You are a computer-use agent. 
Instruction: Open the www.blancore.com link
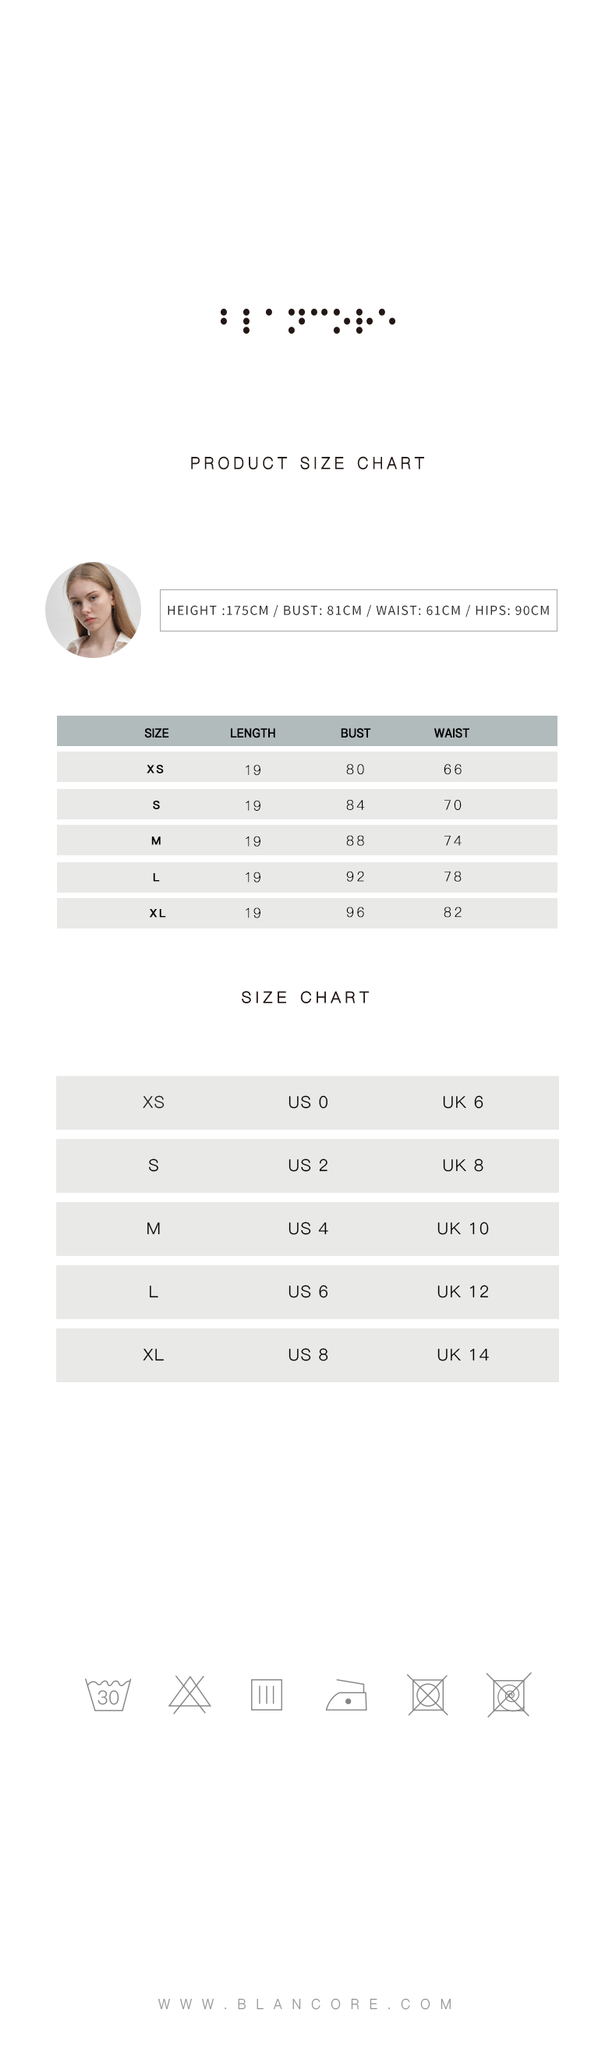307,2004
